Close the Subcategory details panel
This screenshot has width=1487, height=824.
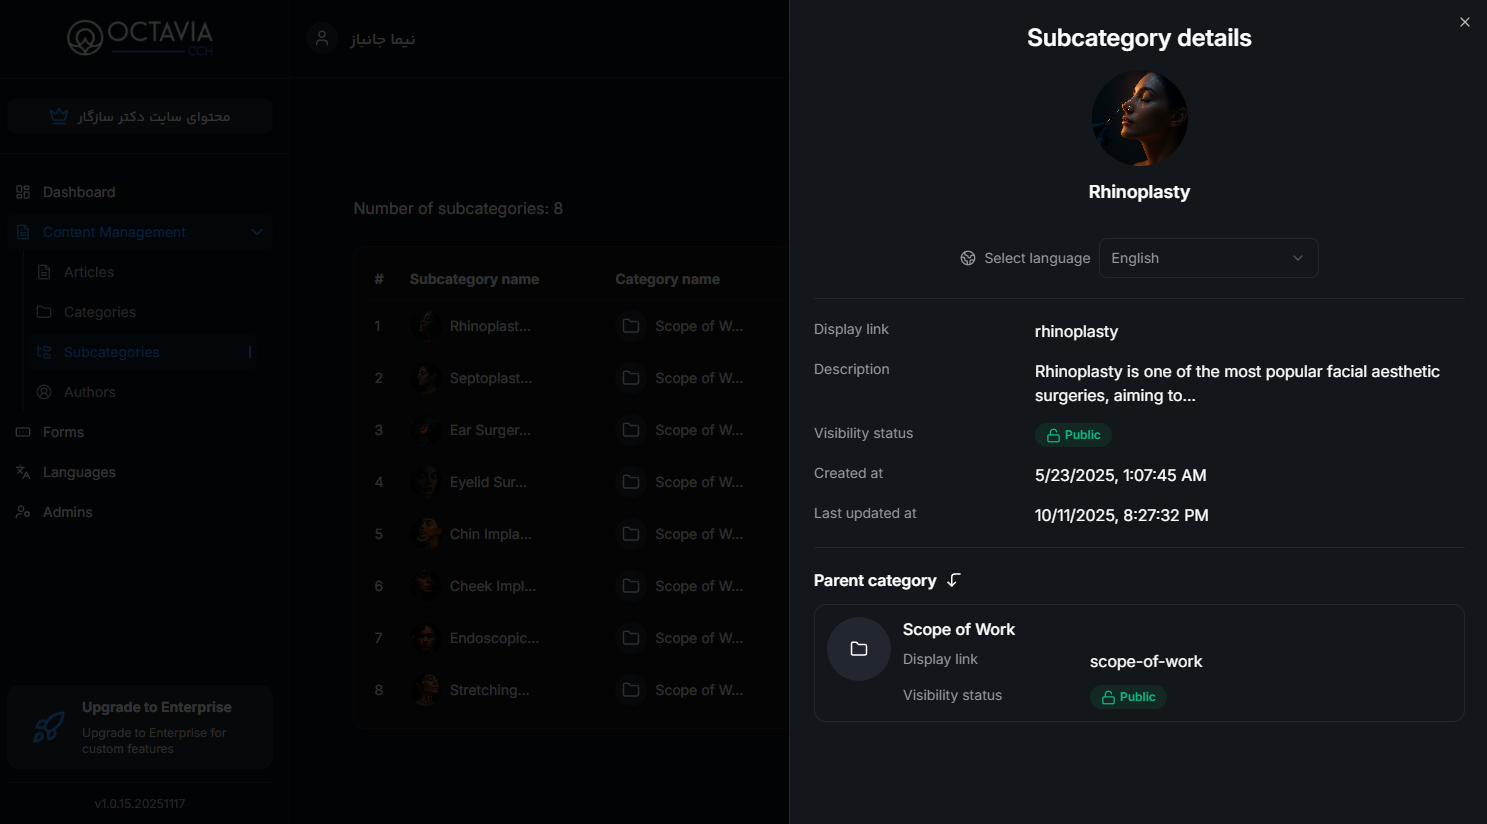(x=1464, y=22)
